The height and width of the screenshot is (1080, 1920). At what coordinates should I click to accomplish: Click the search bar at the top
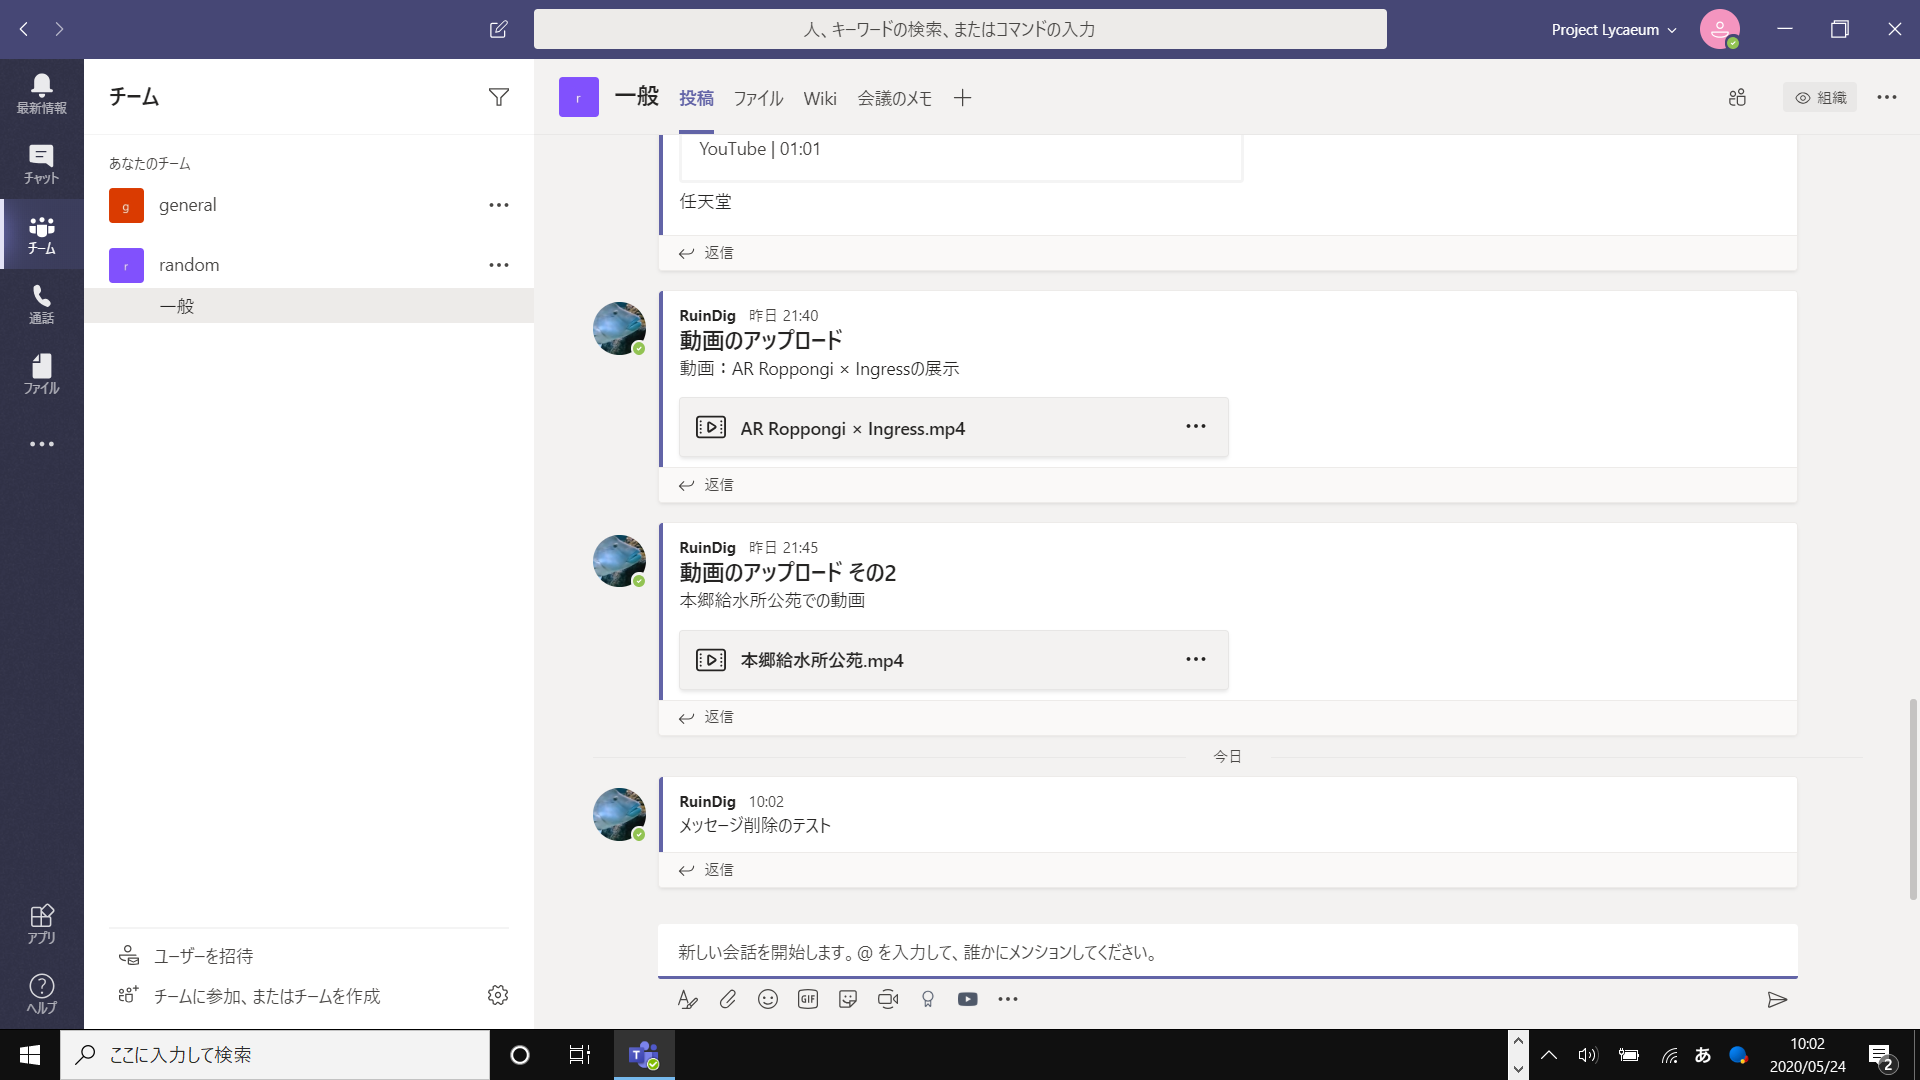pyautogui.click(x=959, y=29)
